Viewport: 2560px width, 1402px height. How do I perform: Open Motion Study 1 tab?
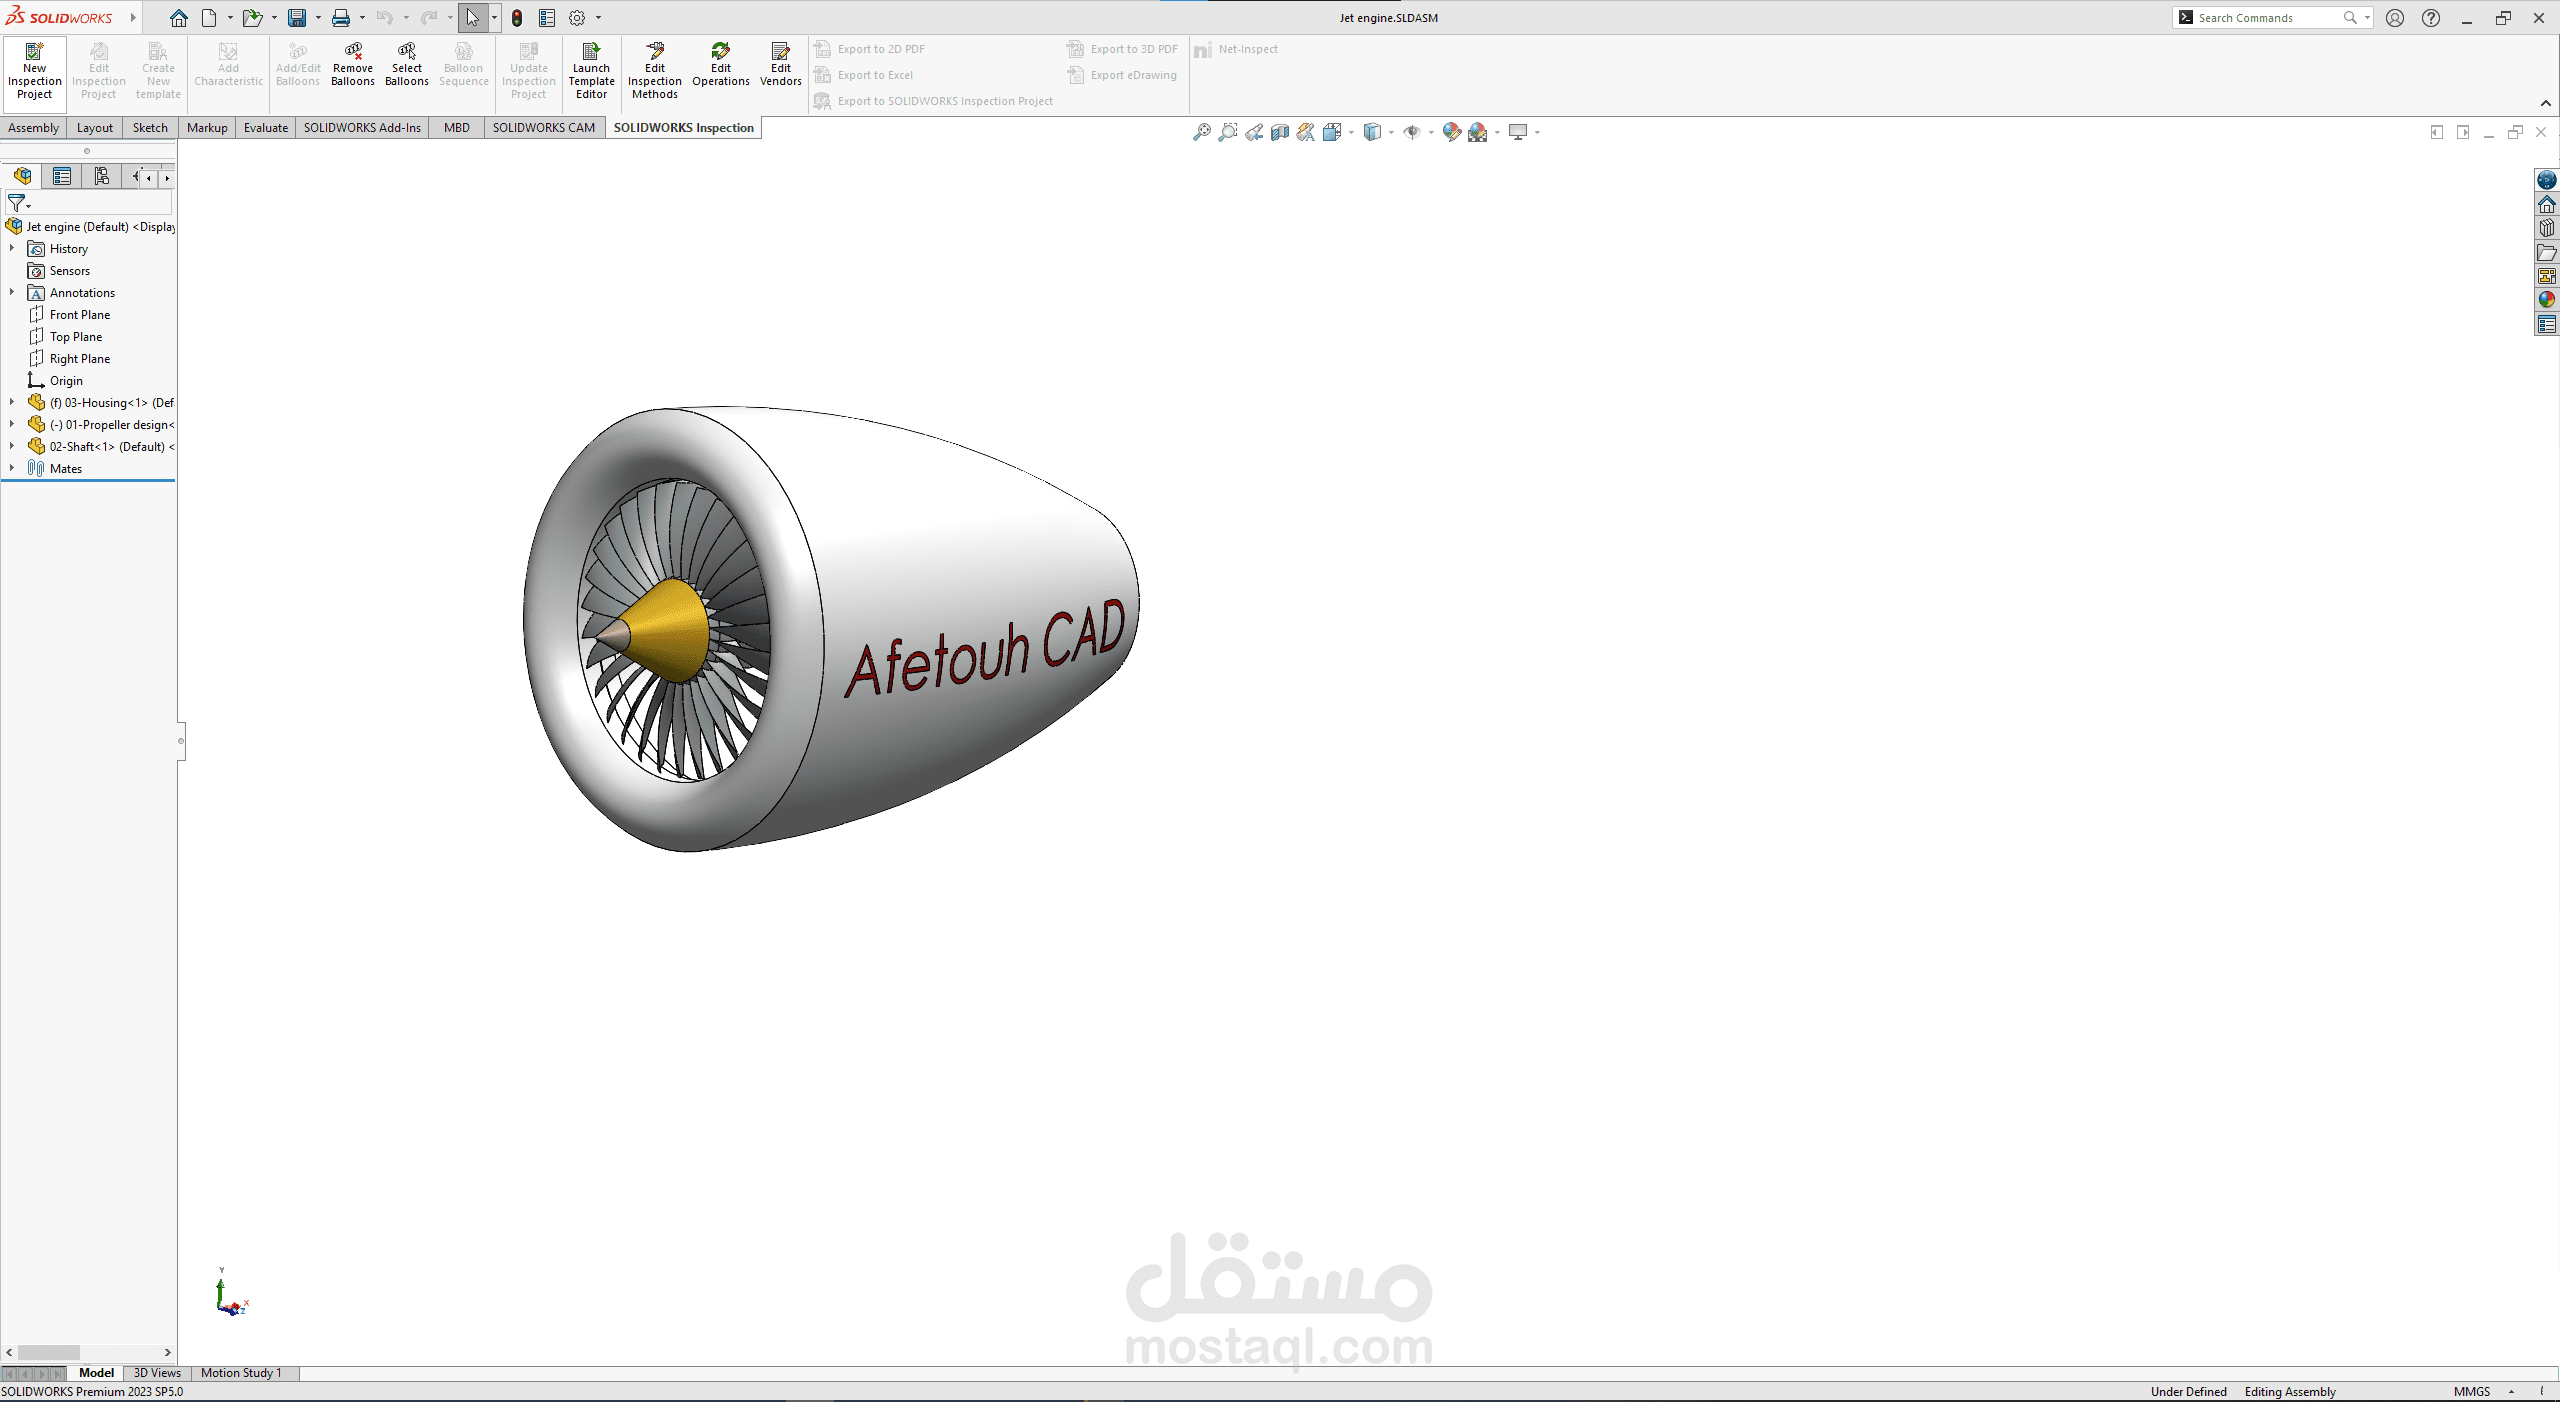tap(241, 1373)
